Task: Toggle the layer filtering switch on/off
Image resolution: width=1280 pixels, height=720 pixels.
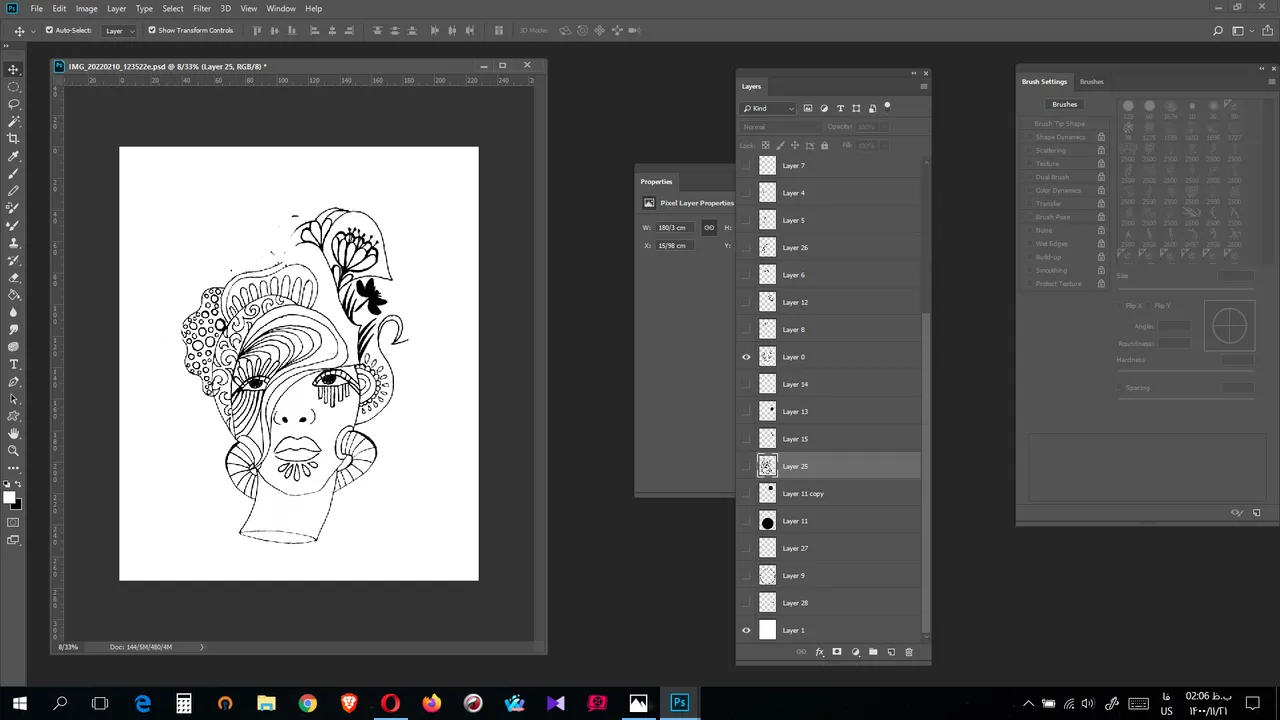Action: [887, 106]
